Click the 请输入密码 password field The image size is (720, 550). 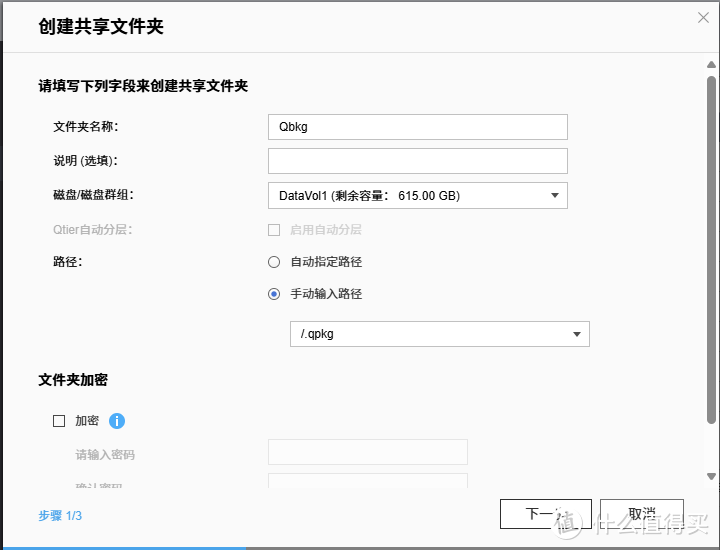[x=367, y=453]
